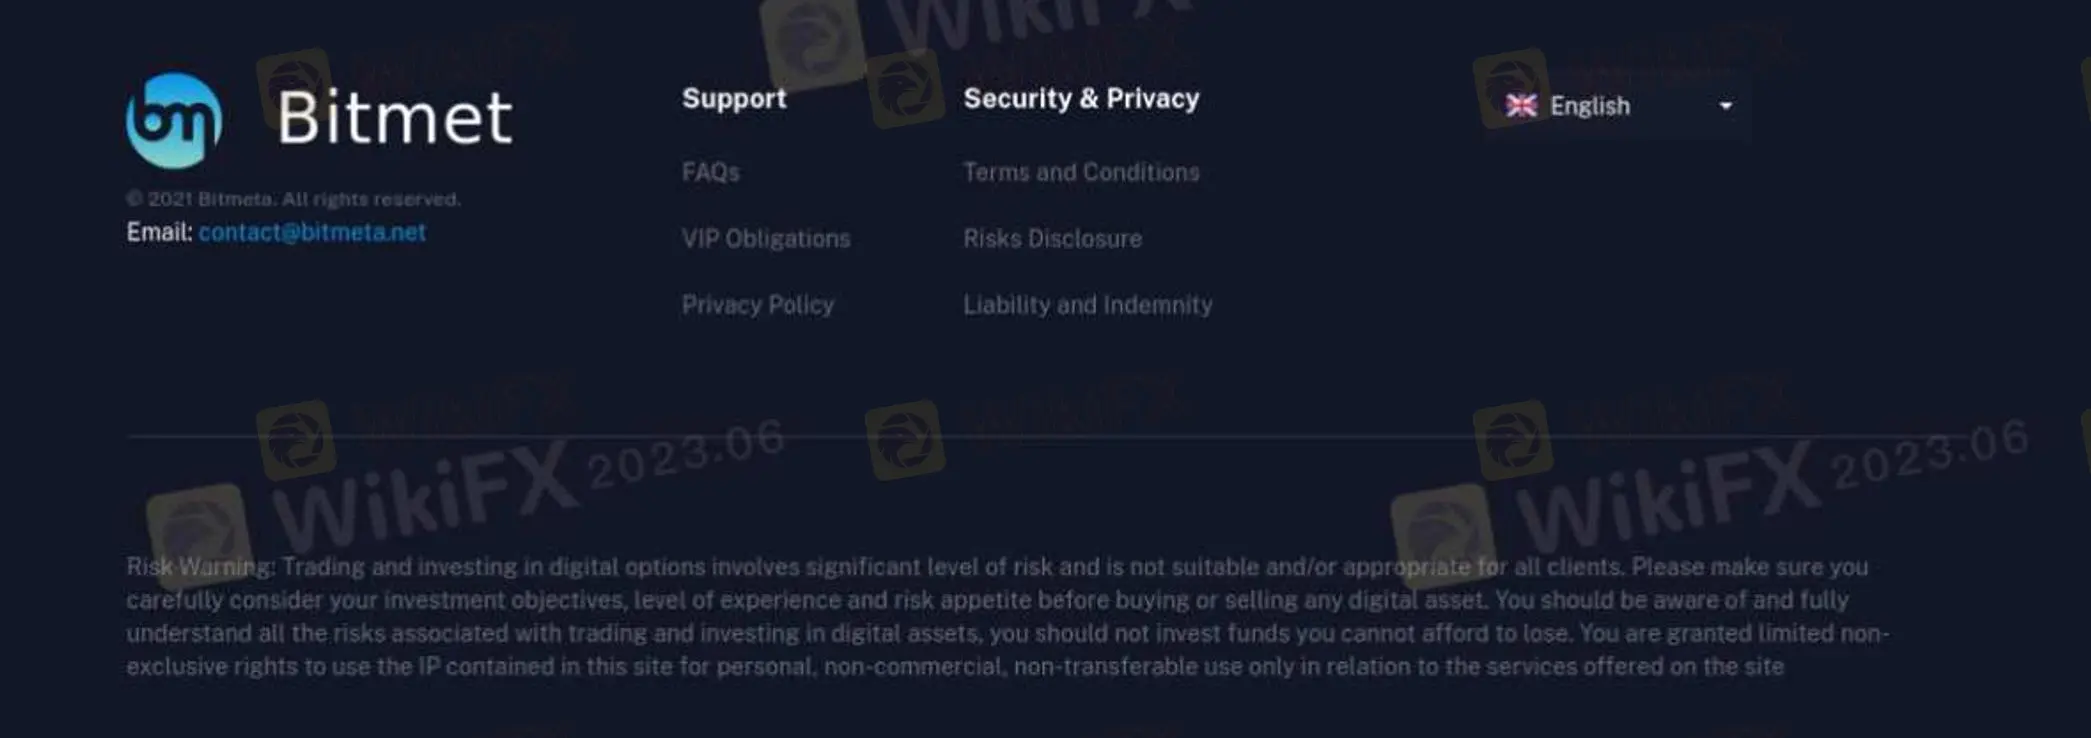Viewport: 2091px width, 738px height.
Task: Open Liability and Indemnity link
Action: pos(1087,305)
